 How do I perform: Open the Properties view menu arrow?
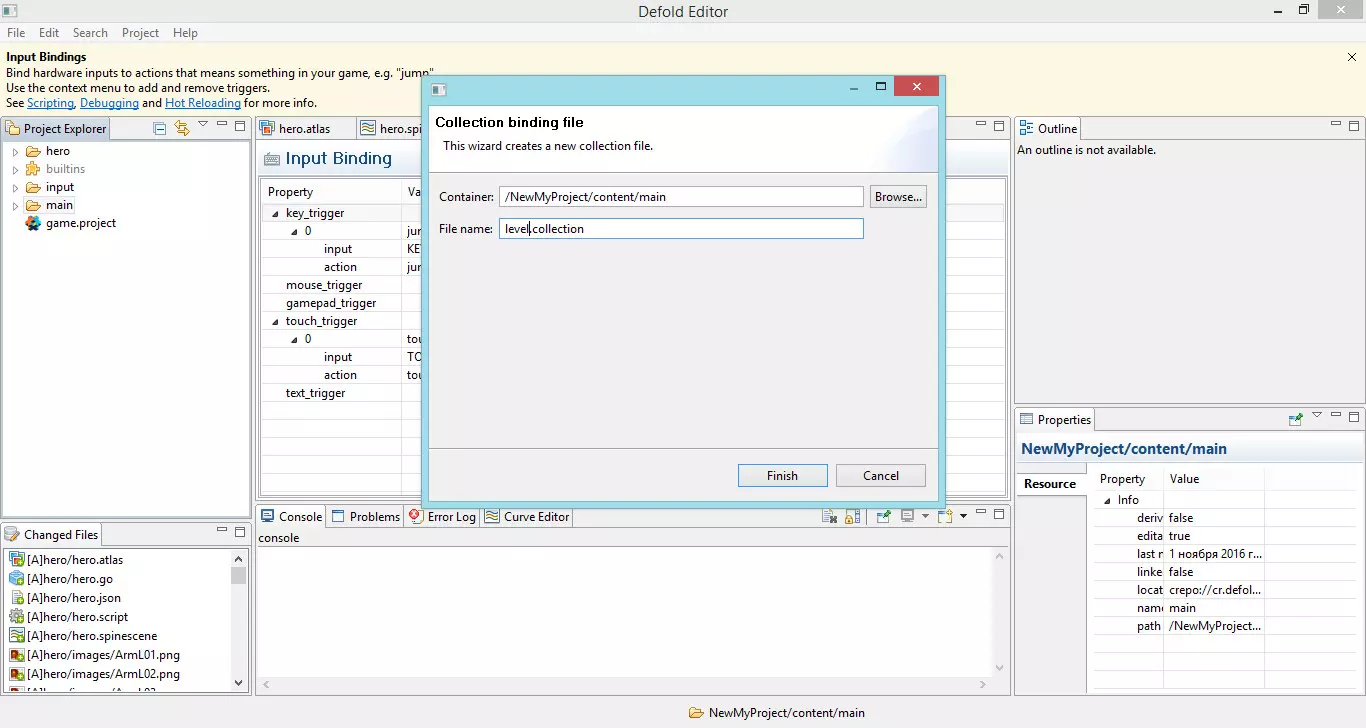[1316, 417]
